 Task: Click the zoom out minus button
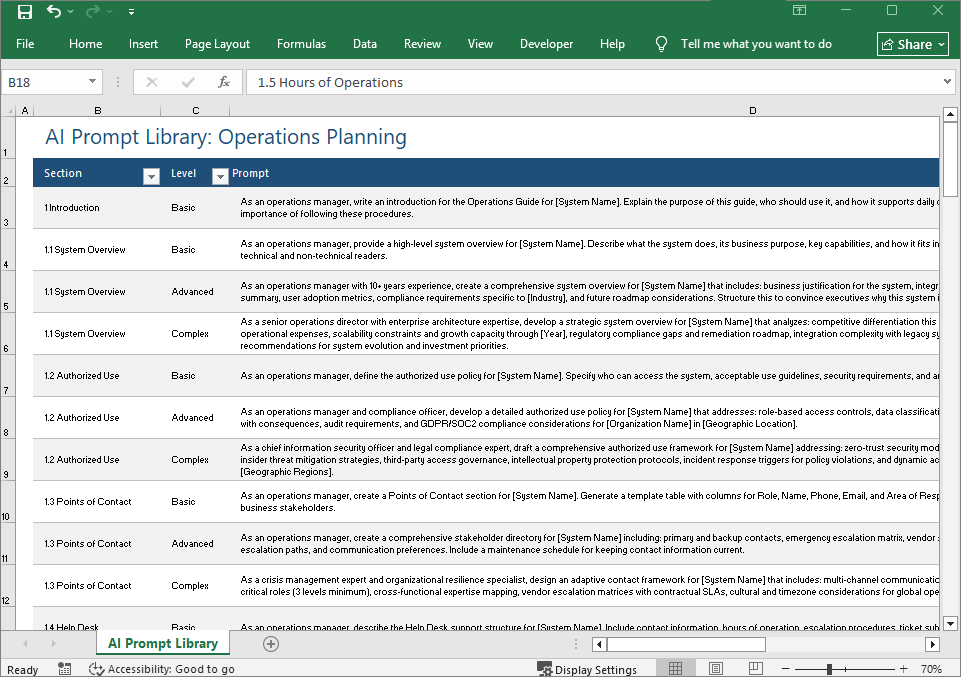[786, 669]
